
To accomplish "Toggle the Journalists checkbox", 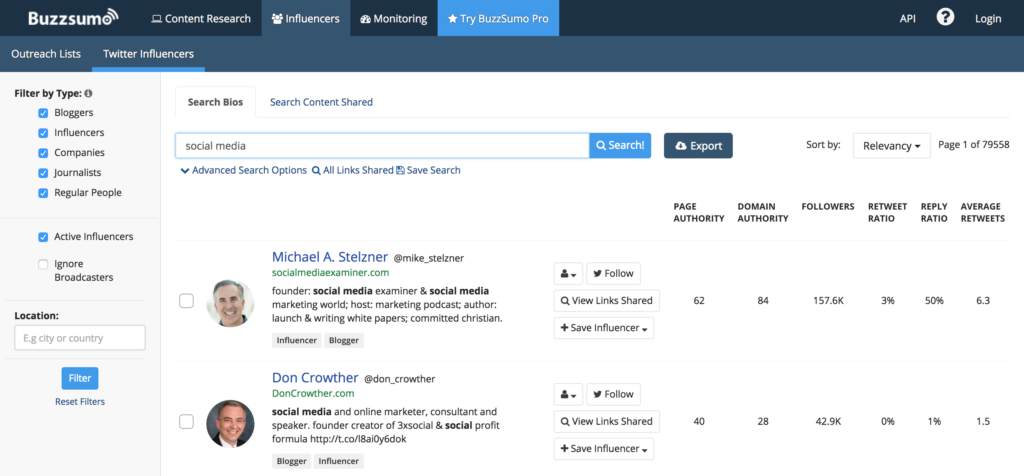I will pyautogui.click(x=43, y=174).
